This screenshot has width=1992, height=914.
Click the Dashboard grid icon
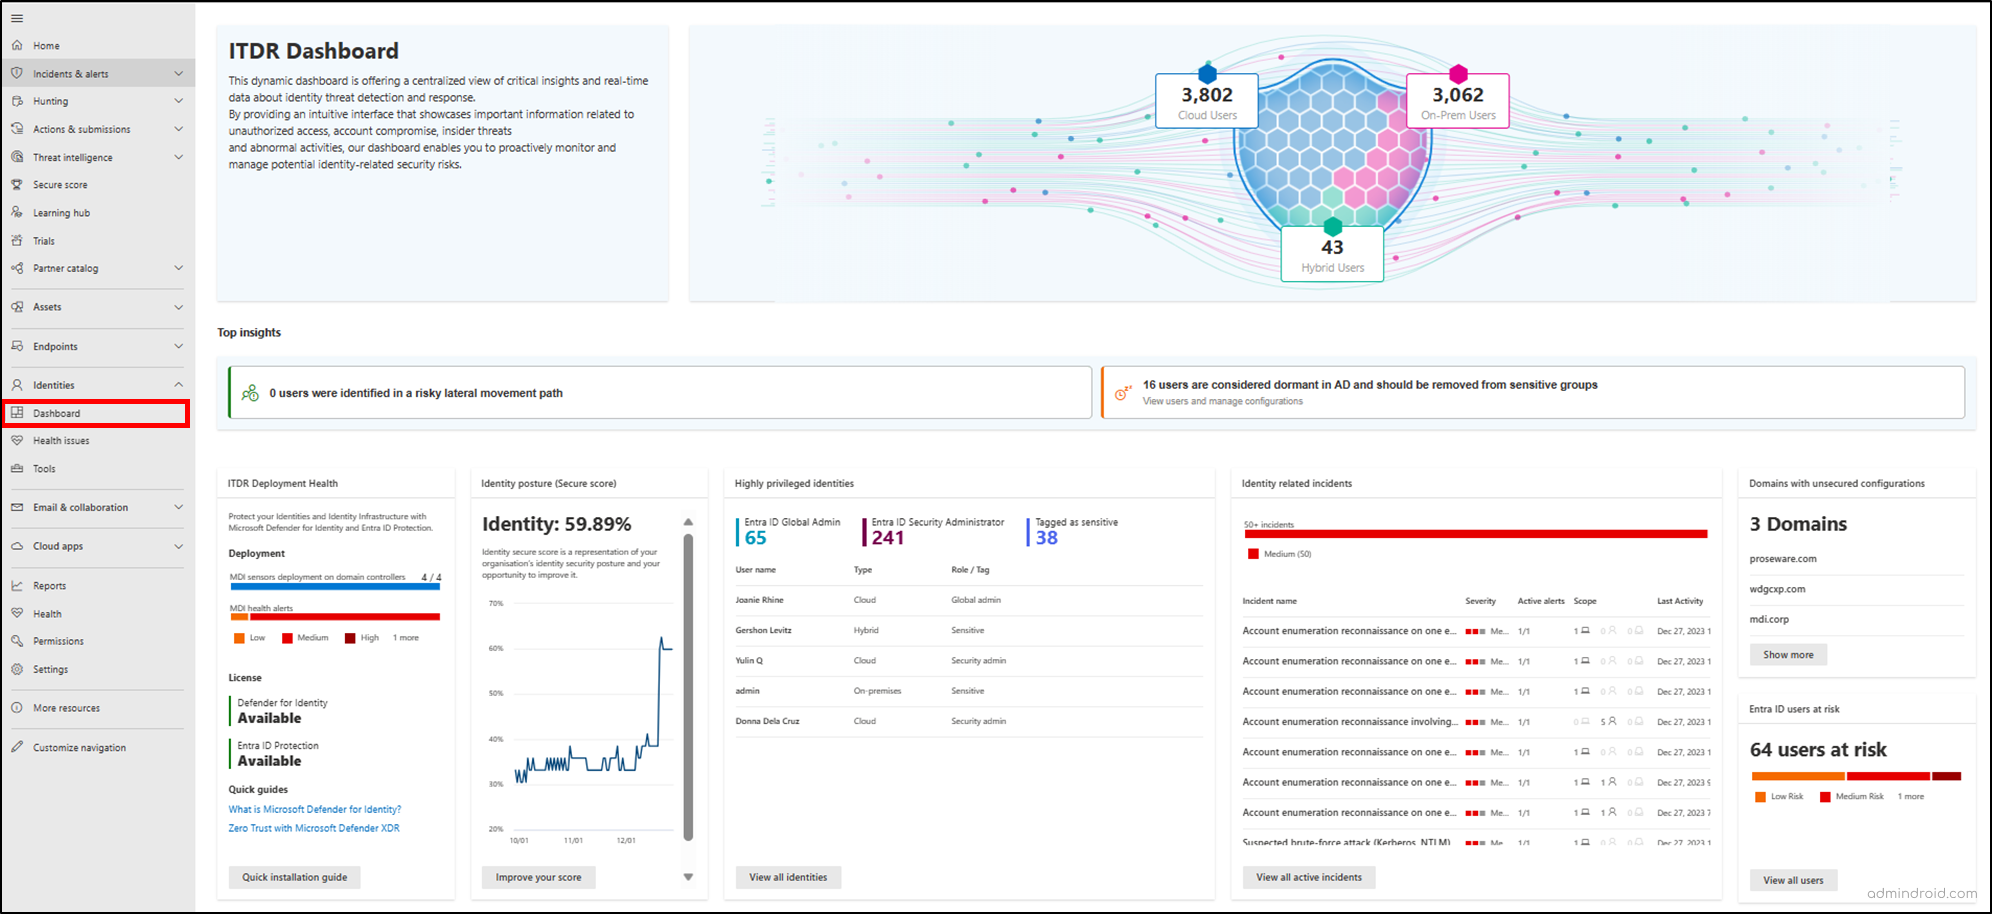(17, 413)
